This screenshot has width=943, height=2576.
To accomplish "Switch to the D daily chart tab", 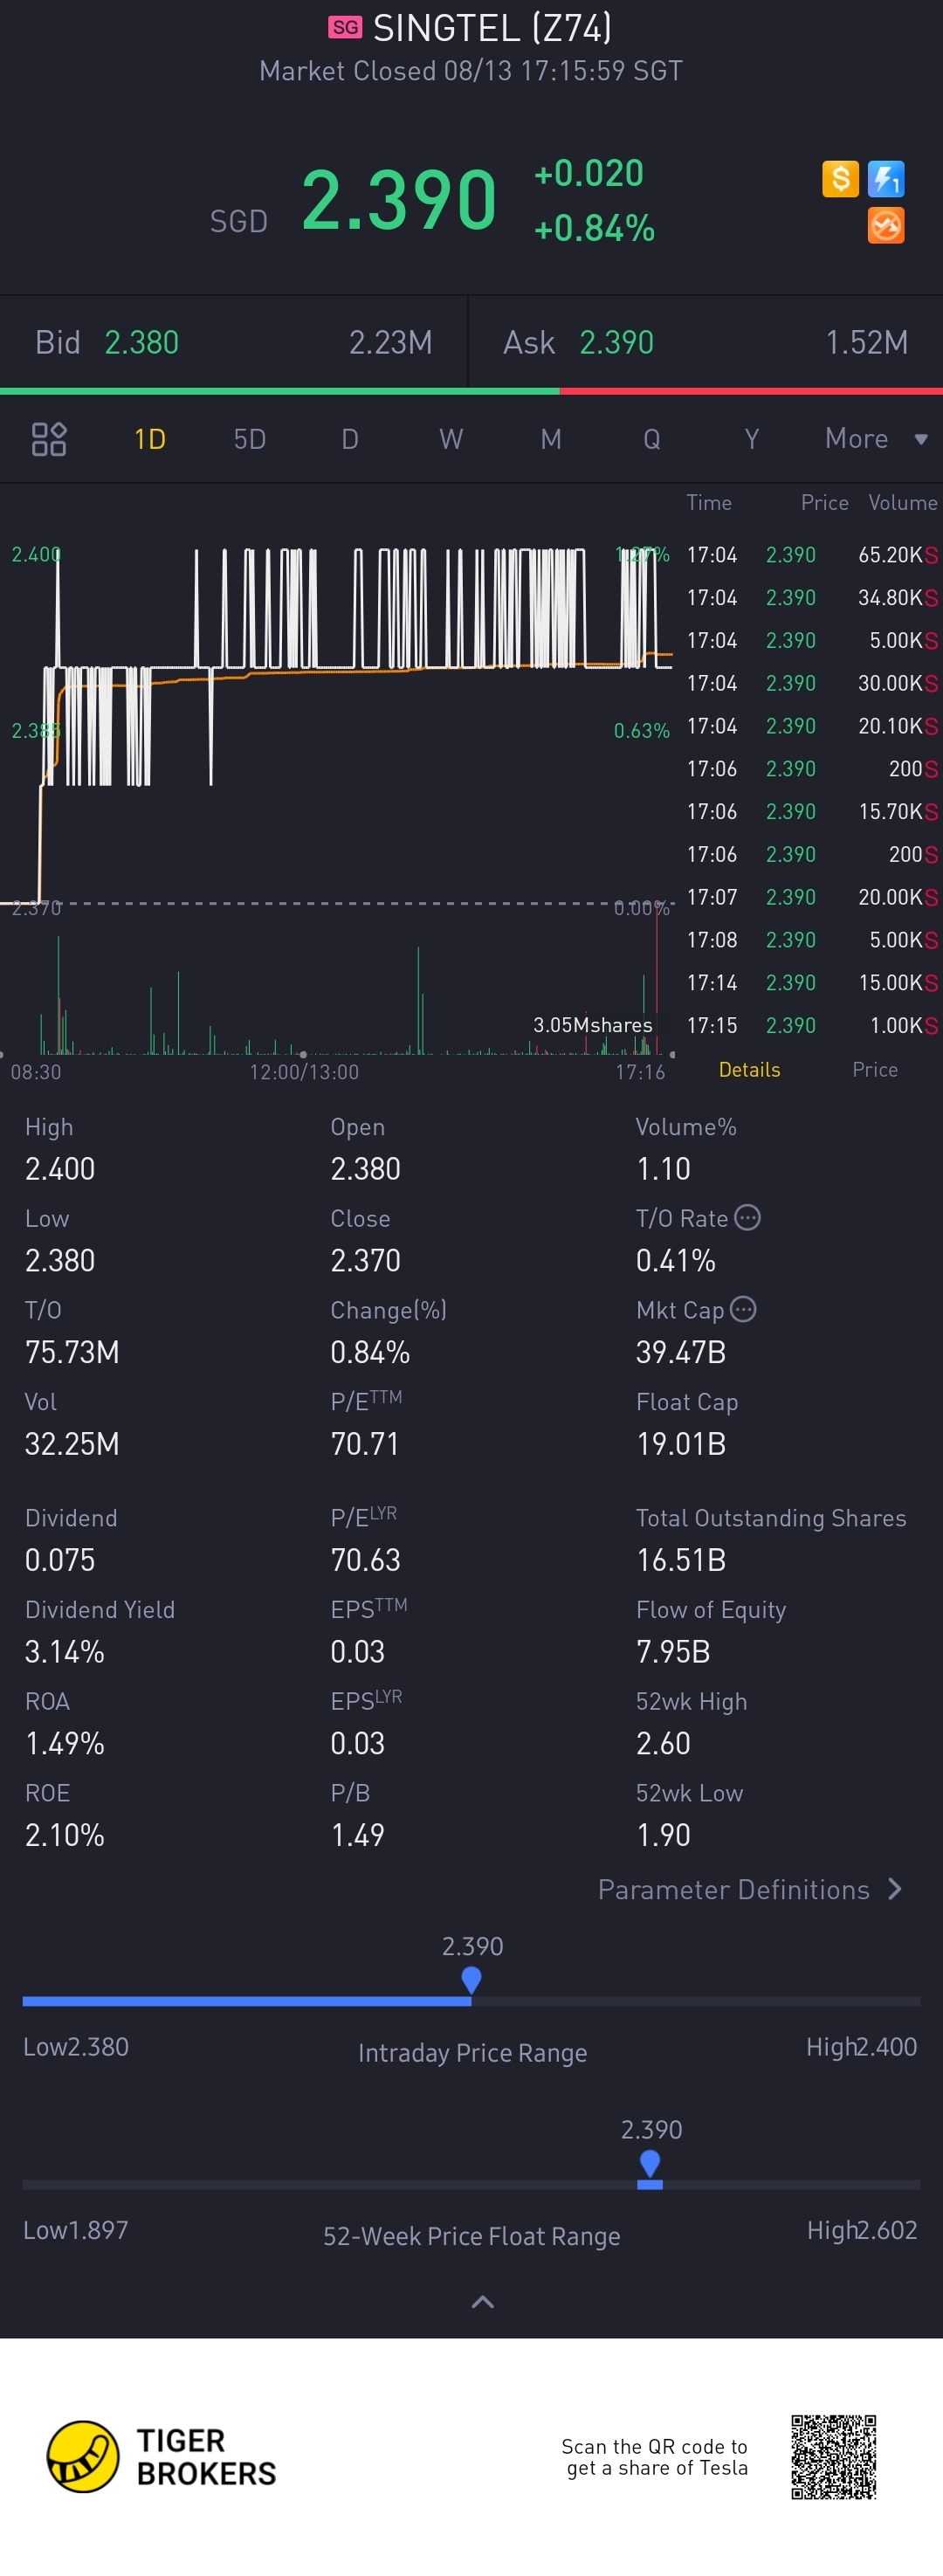I will tap(350, 439).
